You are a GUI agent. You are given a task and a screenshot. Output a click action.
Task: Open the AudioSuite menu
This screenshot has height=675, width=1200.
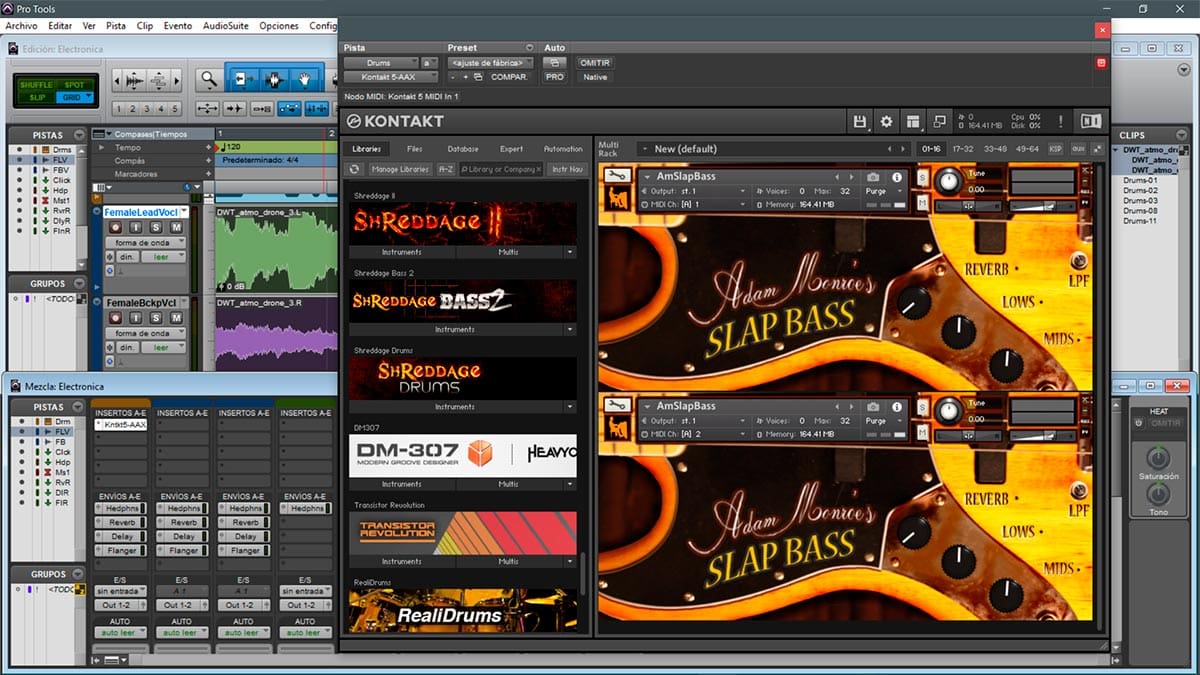(226, 25)
